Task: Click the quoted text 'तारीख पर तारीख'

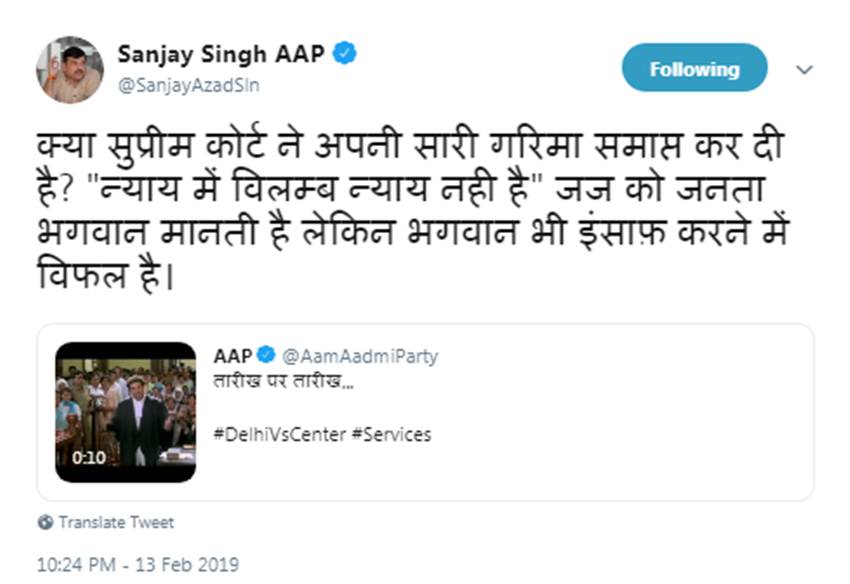Action: 284,382
